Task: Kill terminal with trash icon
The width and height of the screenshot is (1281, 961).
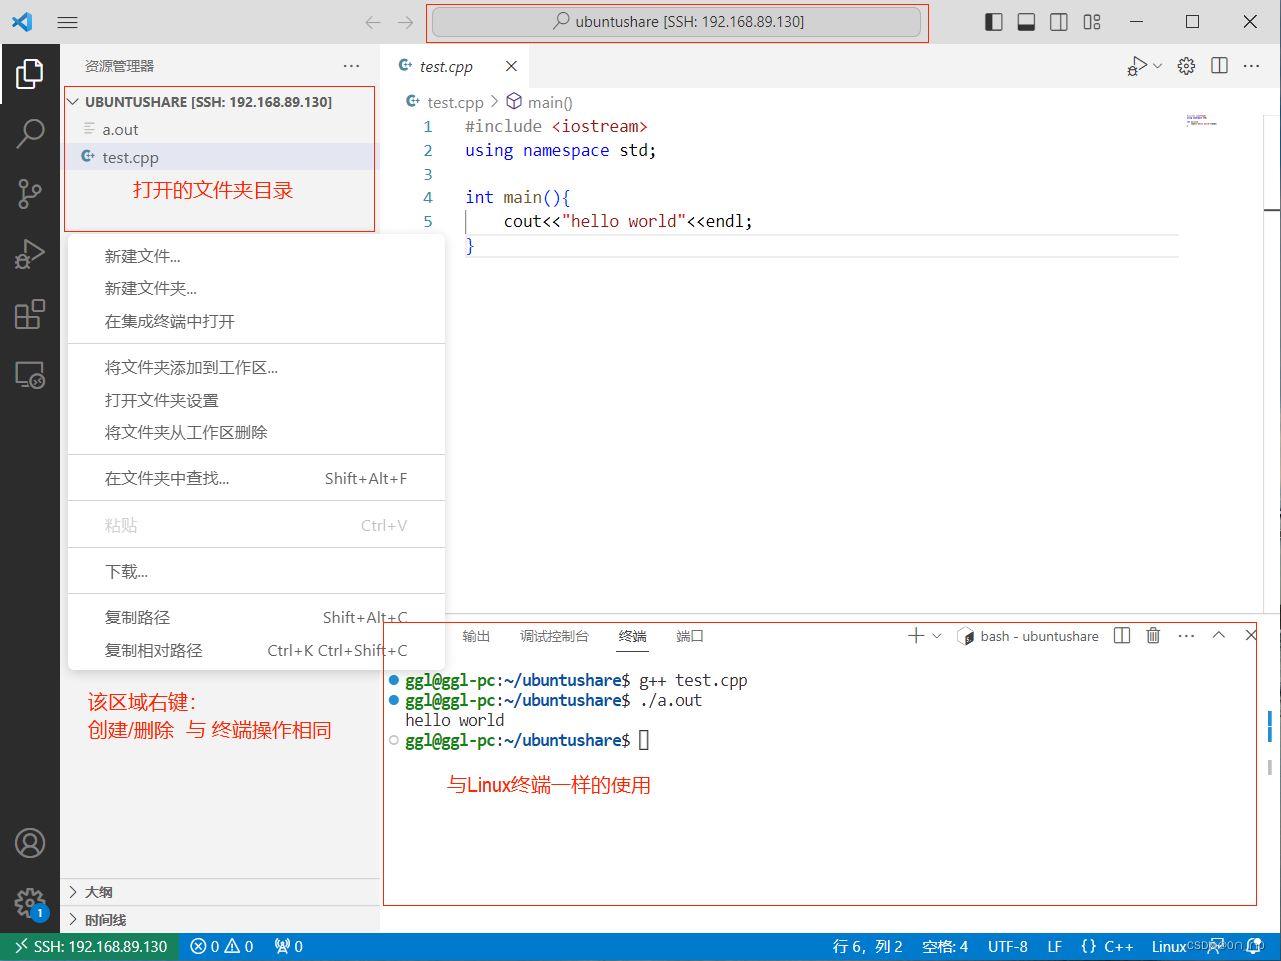Action: [1153, 636]
